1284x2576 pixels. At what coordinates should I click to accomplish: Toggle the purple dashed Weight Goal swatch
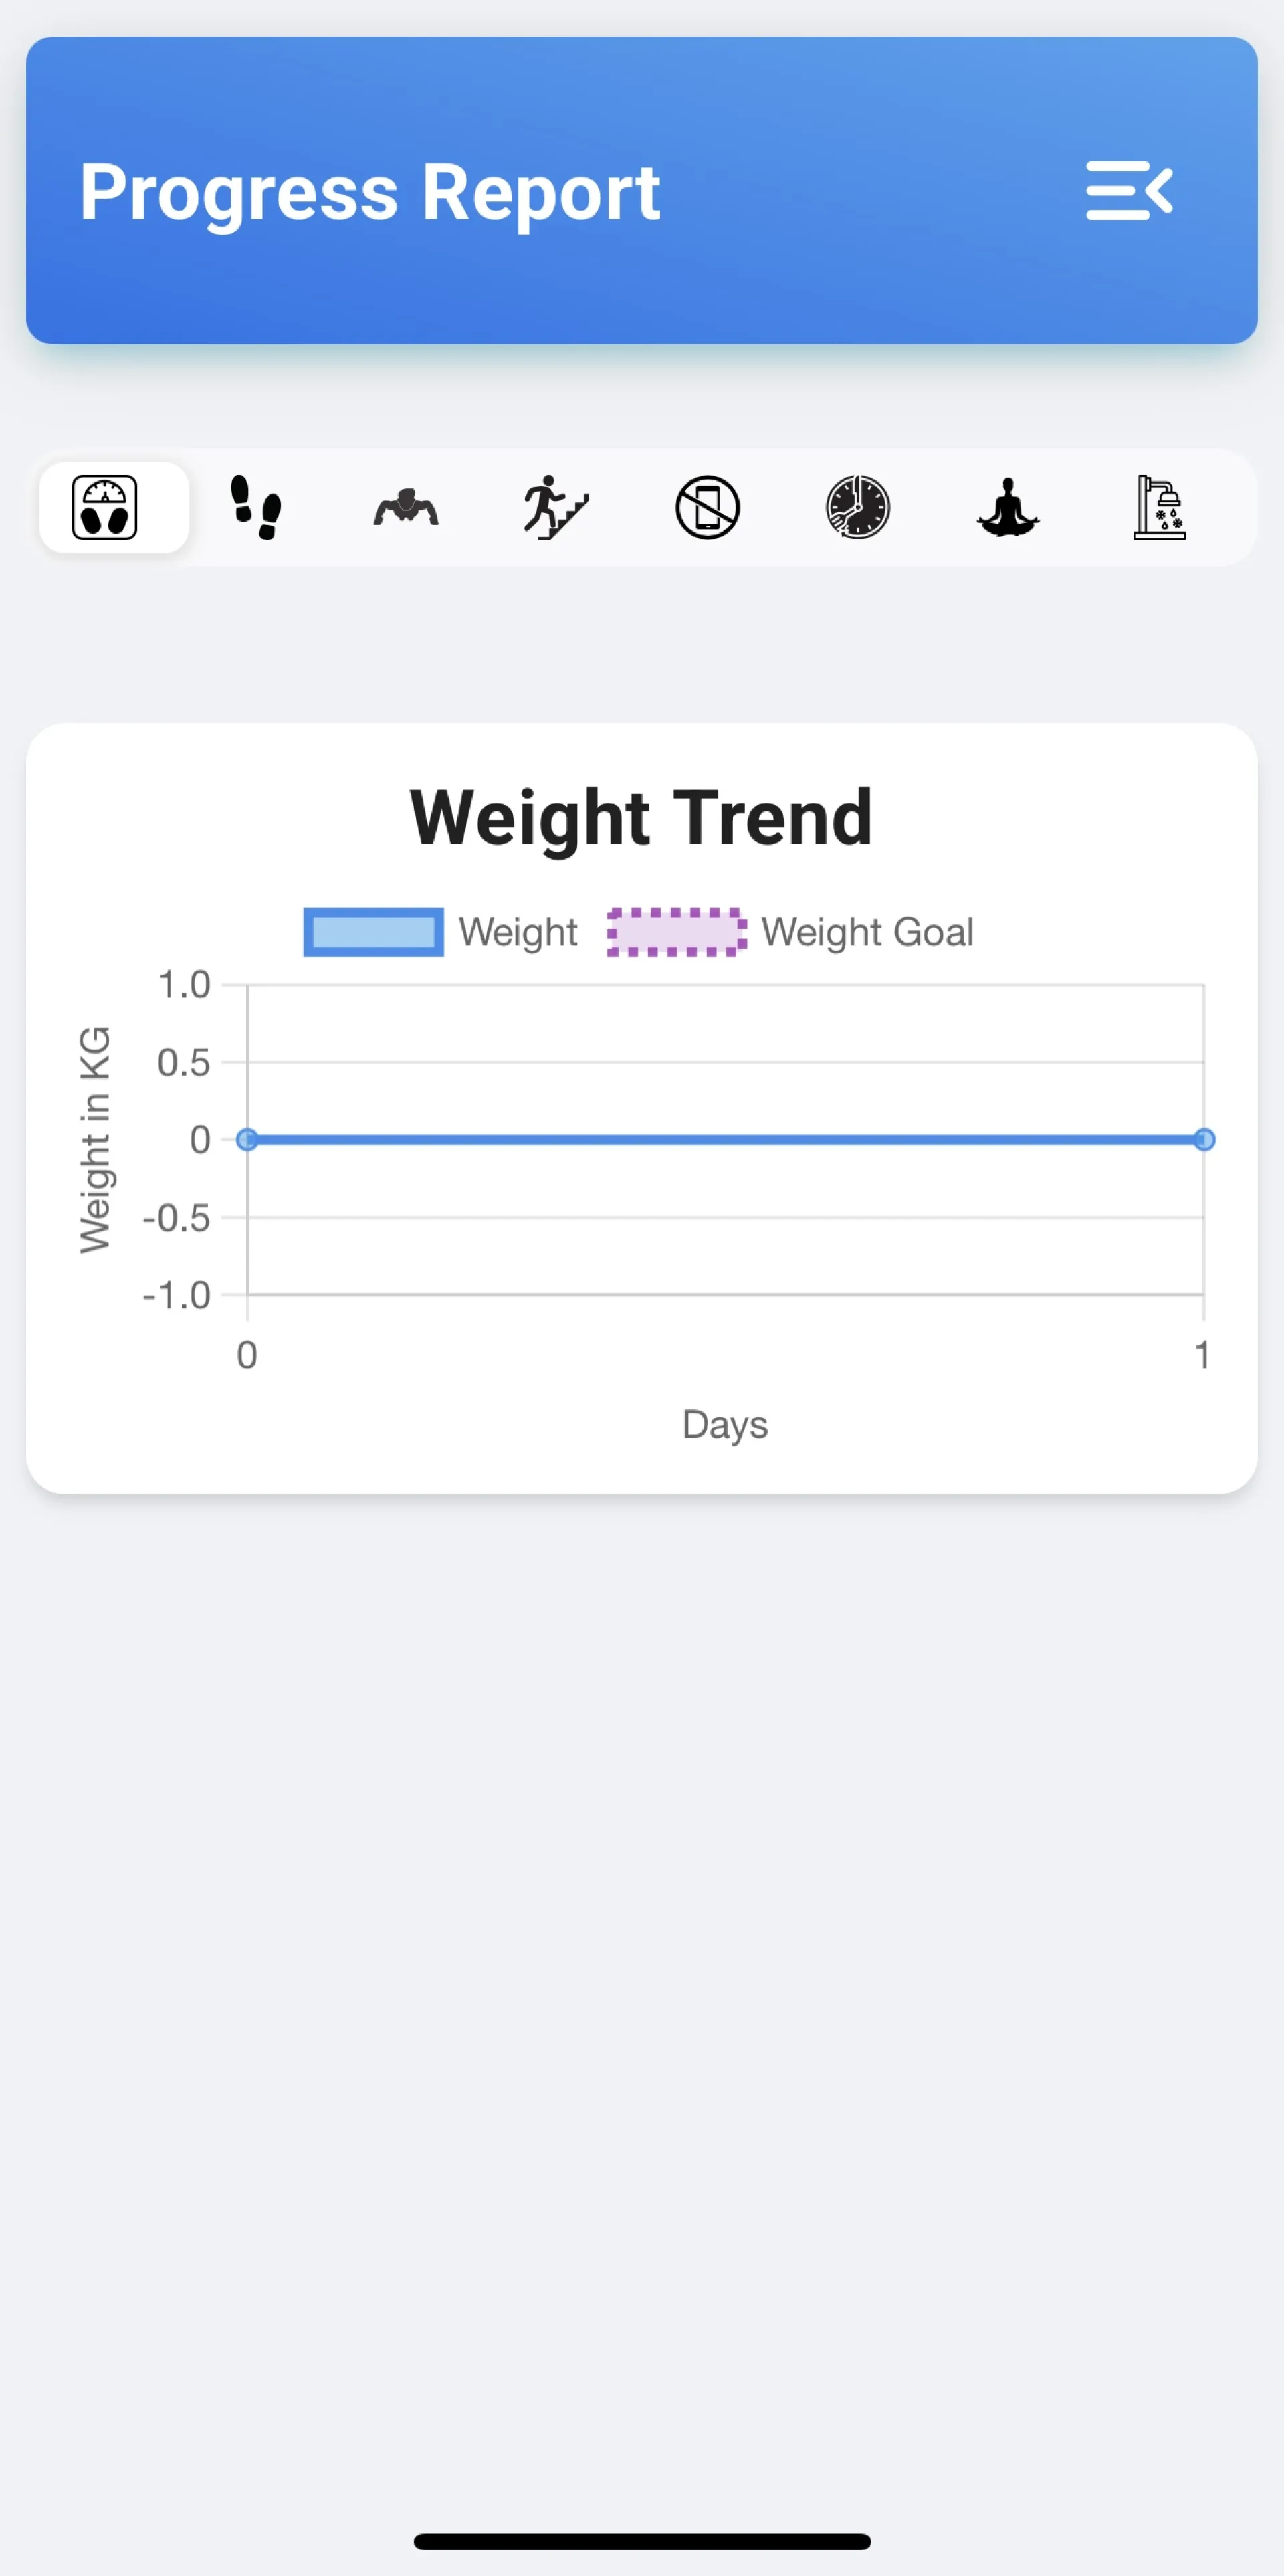(x=676, y=932)
